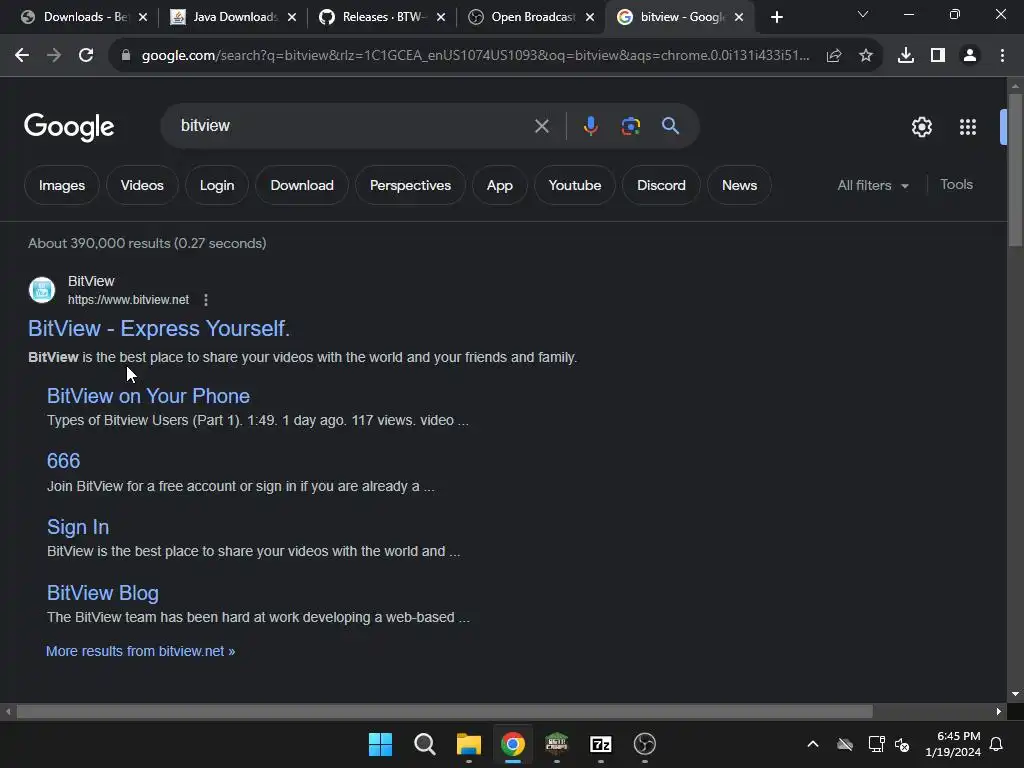Select the Youtube filter chip

click(575, 185)
